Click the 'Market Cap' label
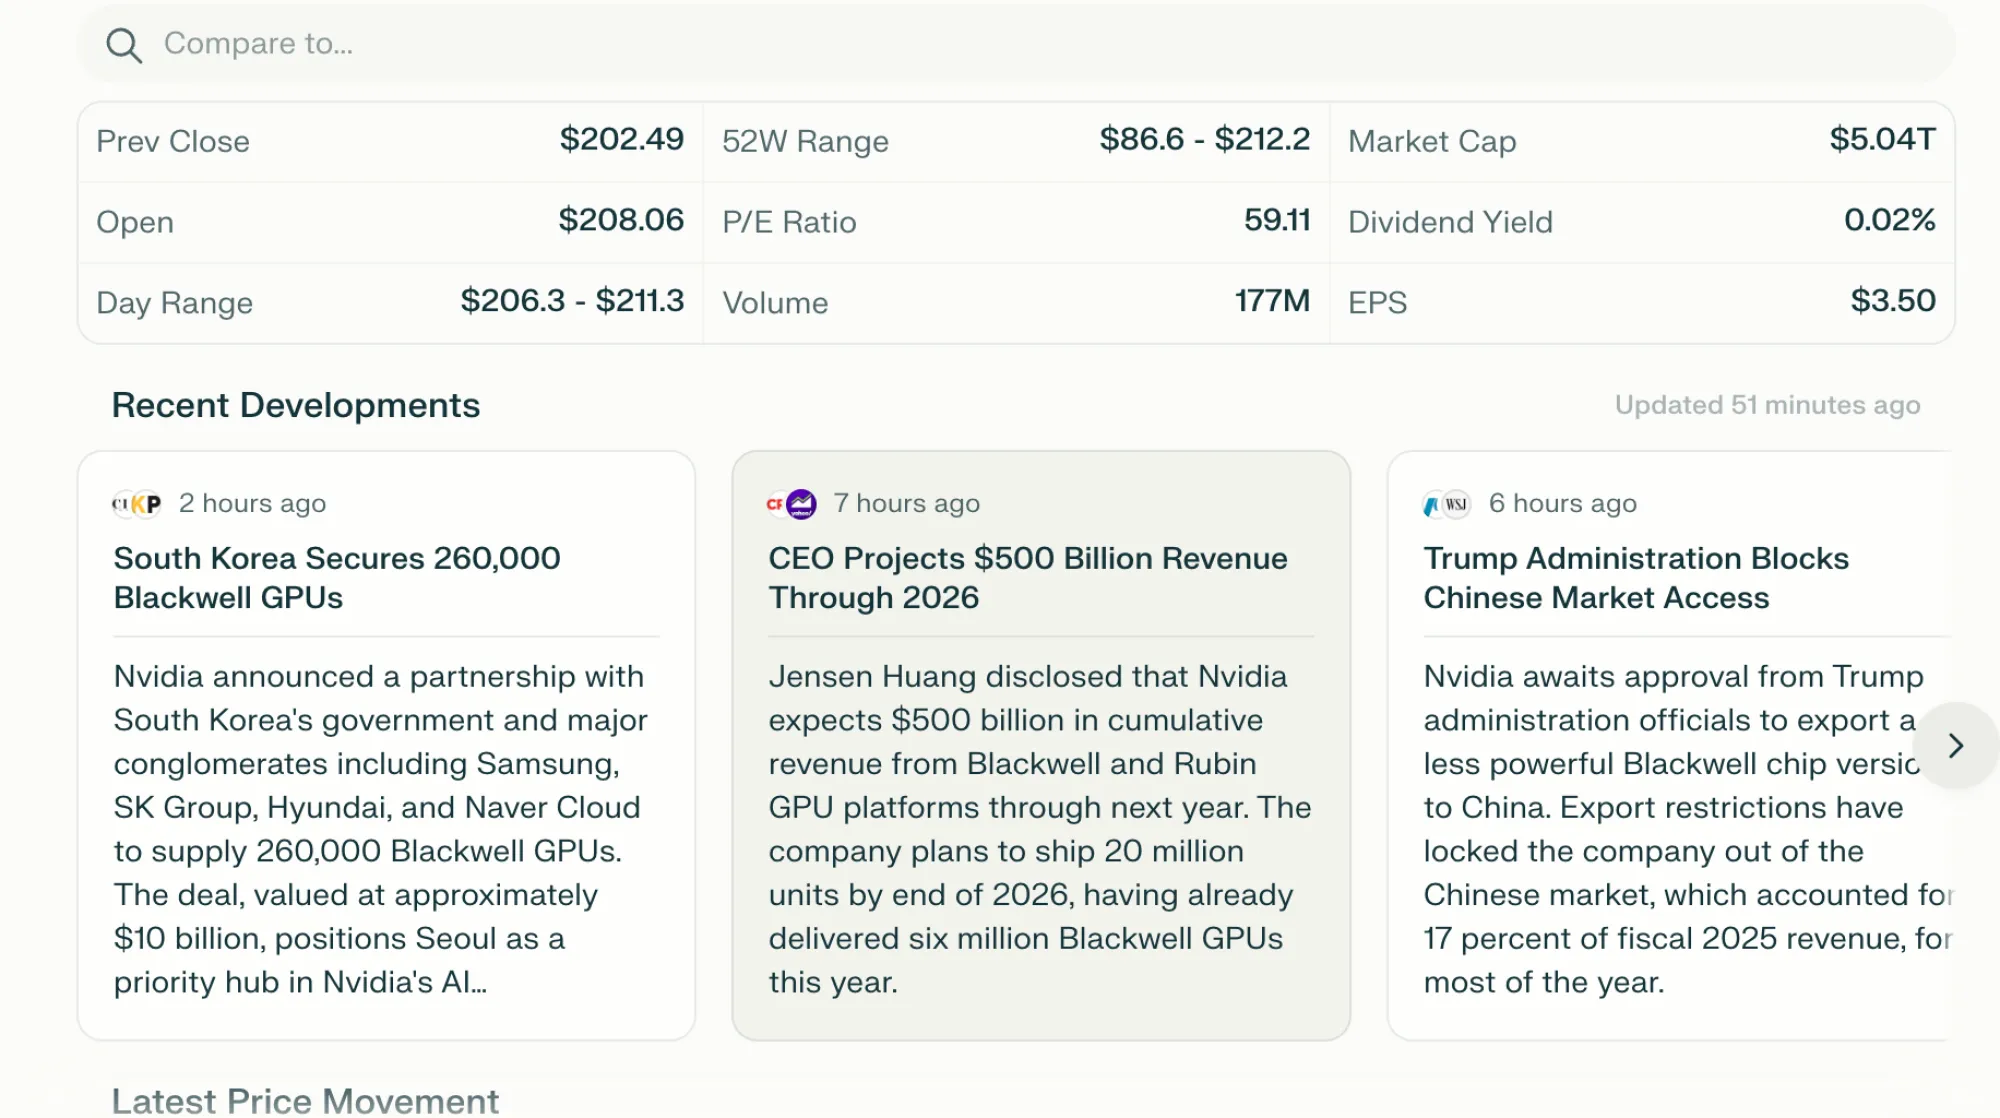2000x1118 pixels. pyautogui.click(x=1432, y=141)
